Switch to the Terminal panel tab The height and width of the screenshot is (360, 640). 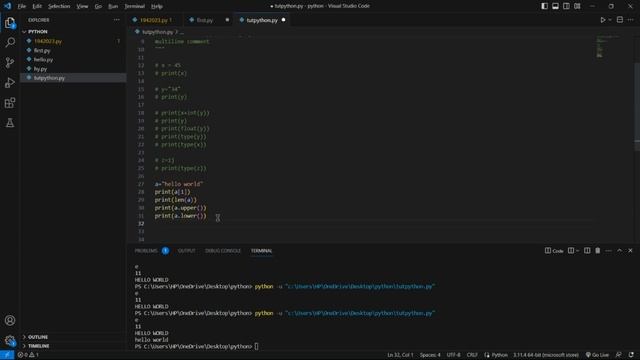pos(261,251)
